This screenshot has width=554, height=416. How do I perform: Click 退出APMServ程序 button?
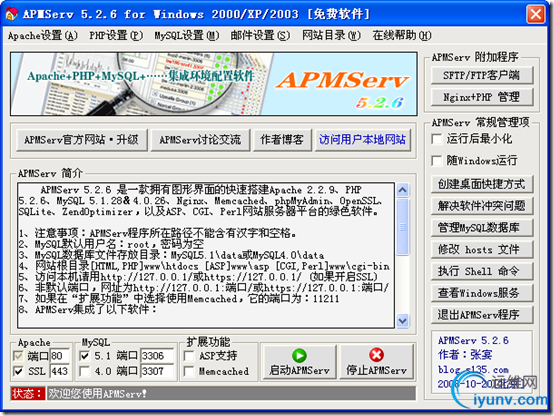(x=482, y=315)
